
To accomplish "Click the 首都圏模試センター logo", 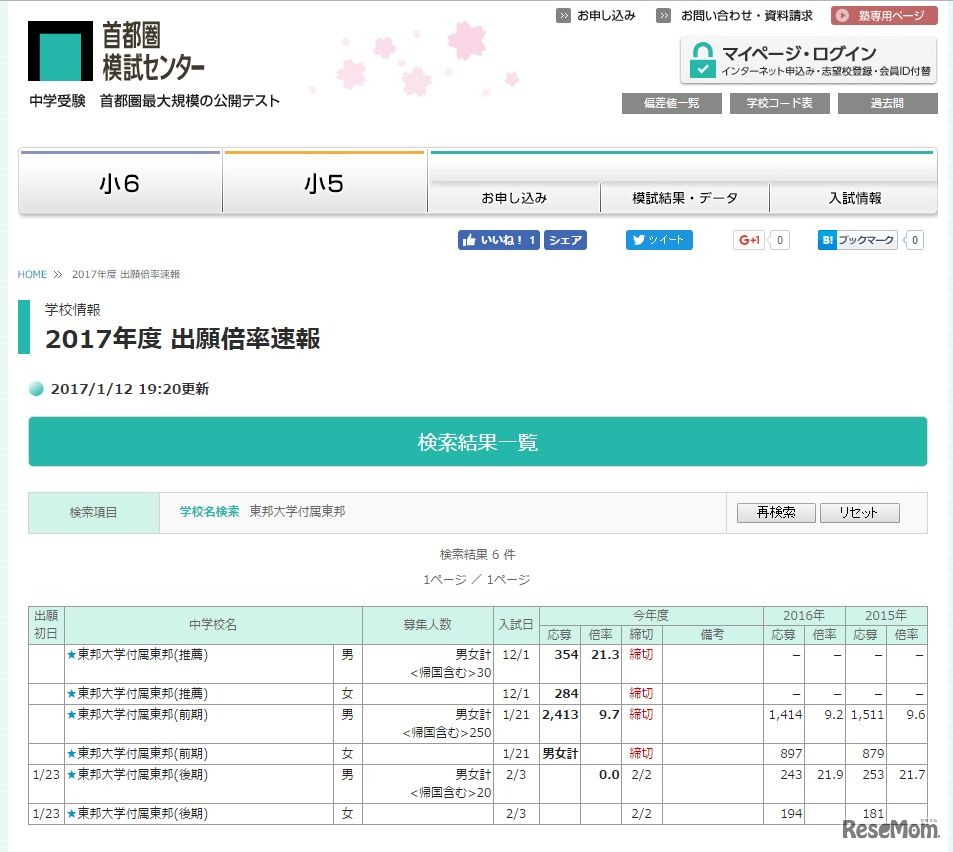I will click(x=117, y=51).
